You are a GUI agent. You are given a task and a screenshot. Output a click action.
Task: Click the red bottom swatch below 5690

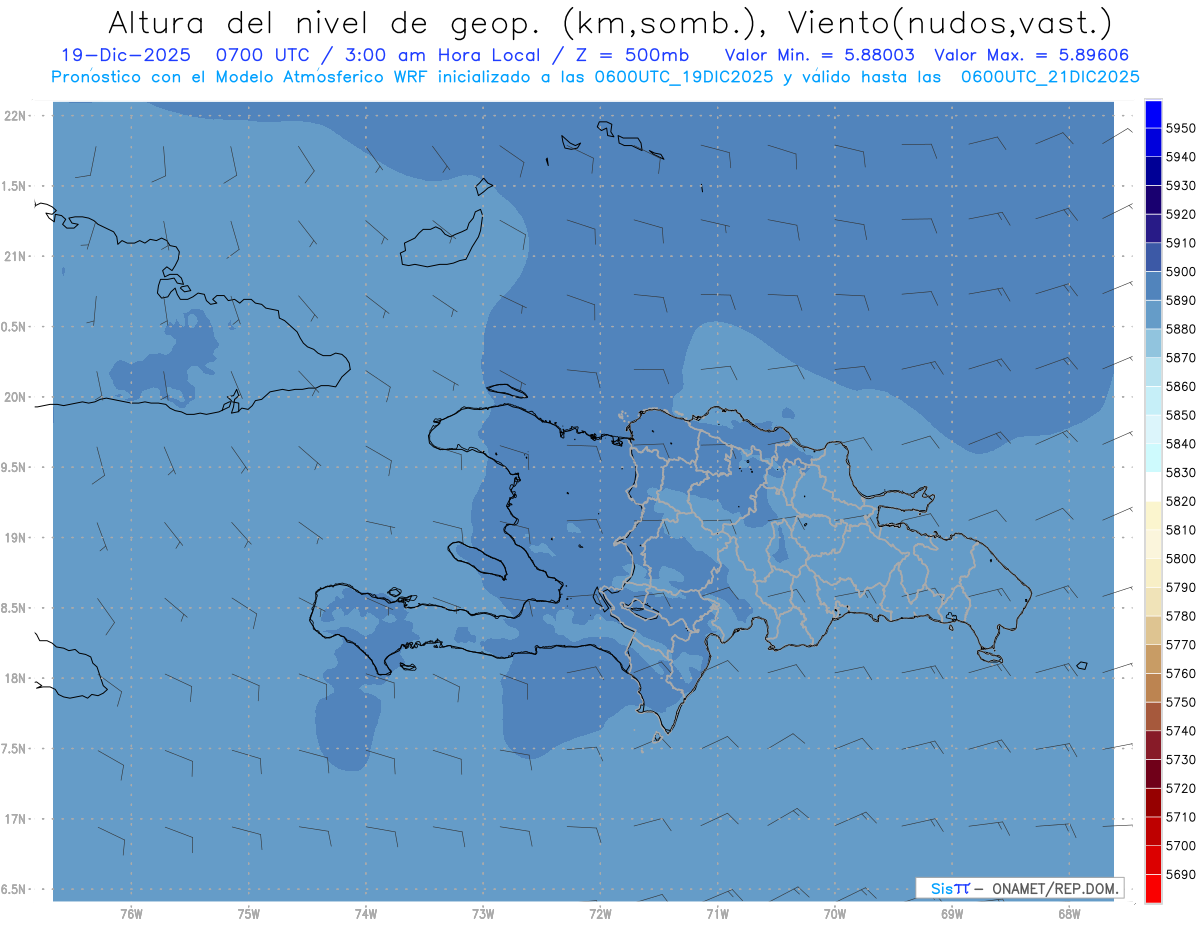click(1153, 888)
